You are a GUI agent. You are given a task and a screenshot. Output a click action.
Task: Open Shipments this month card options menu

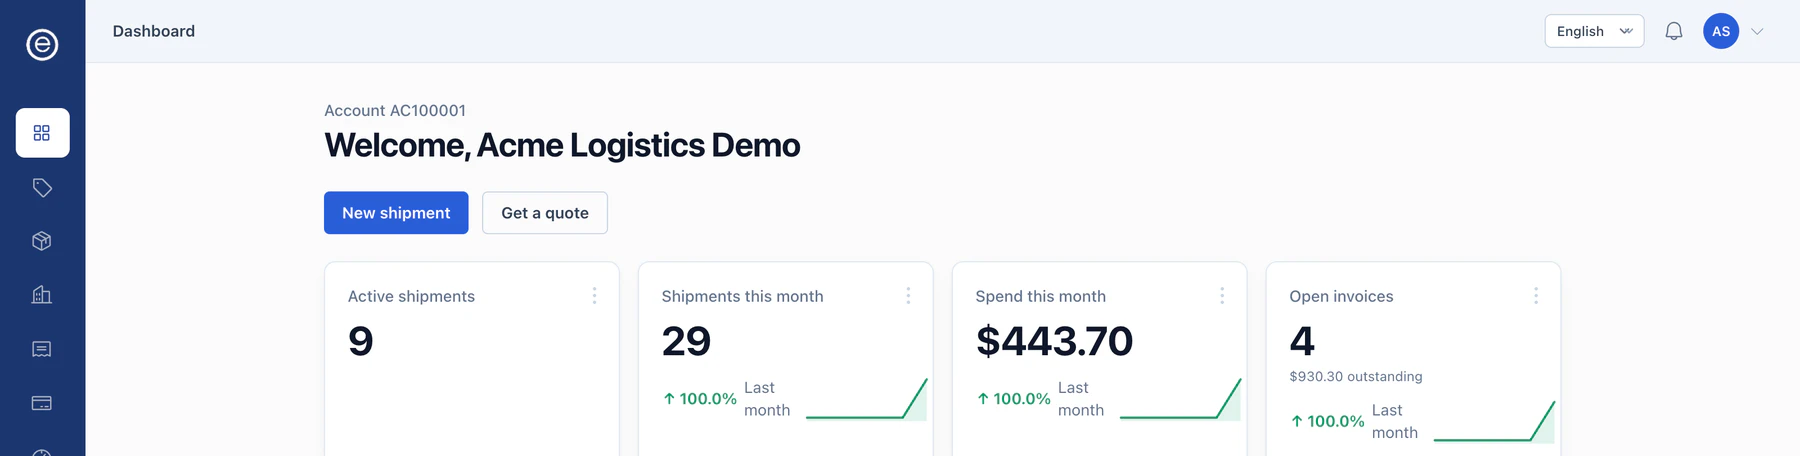(x=908, y=296)
